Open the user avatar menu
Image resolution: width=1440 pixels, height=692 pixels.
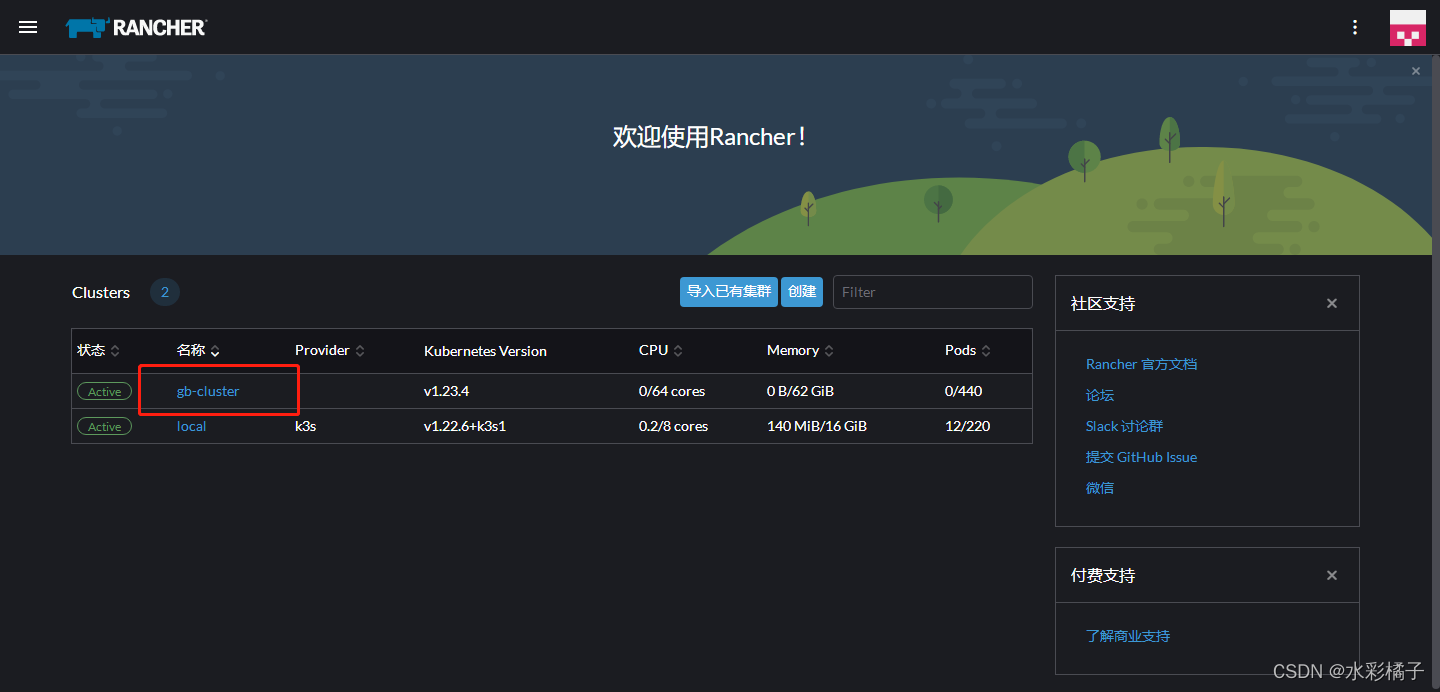(1408, 28)
